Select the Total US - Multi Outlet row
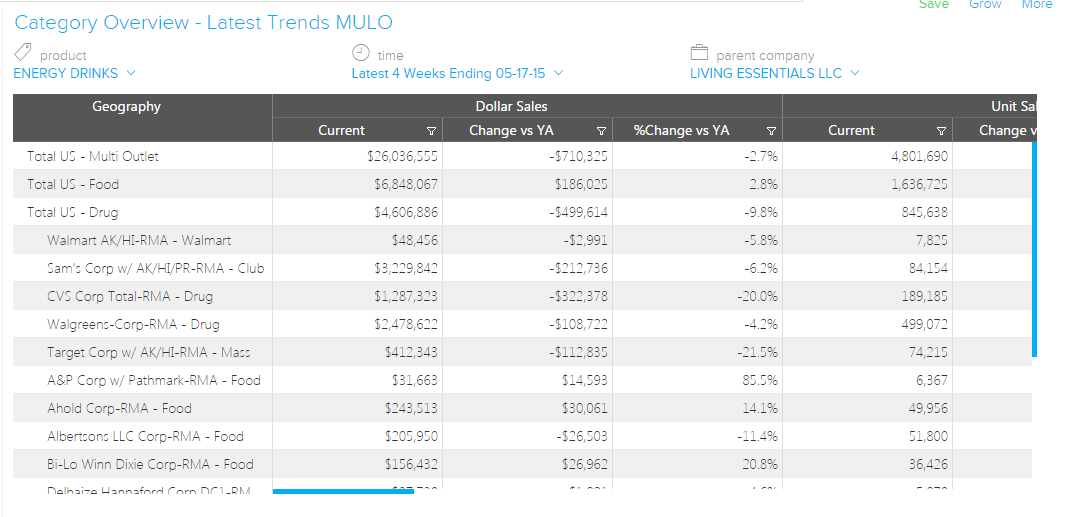Image resolution: width=1066 pixels, height=517 pixels. coord(93,156)
